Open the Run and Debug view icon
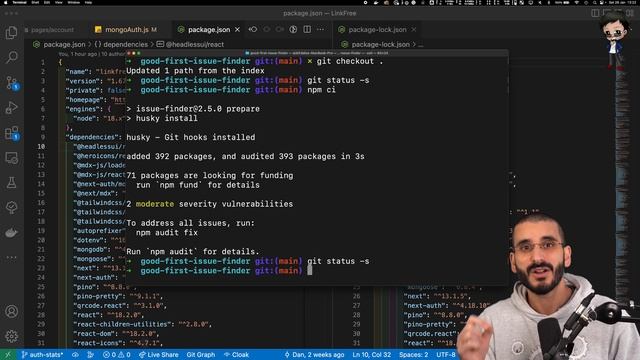 (x=11, y=108)
